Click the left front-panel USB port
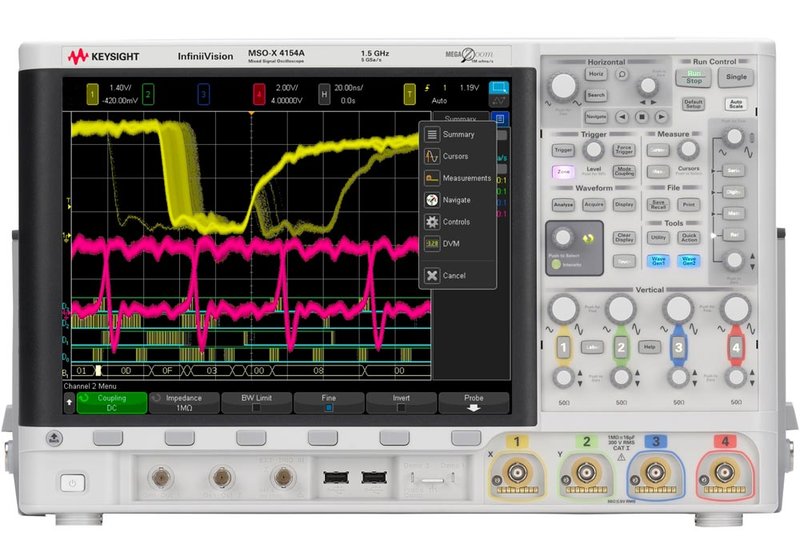Screen dimensions: 800x560 (x=336, y=478)
